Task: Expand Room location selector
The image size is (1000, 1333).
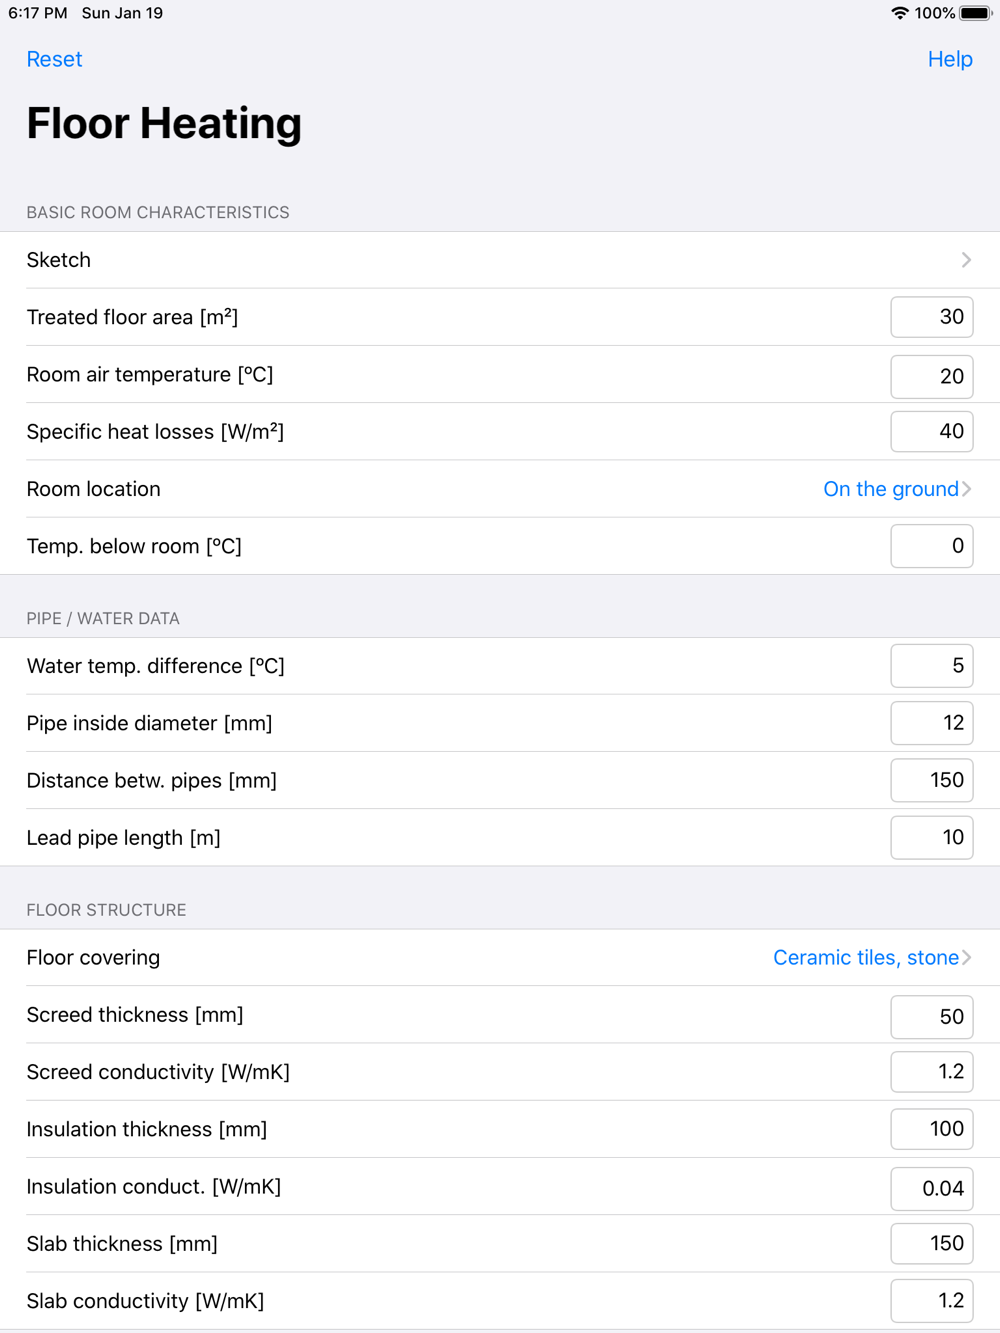Action: point(896,489)
